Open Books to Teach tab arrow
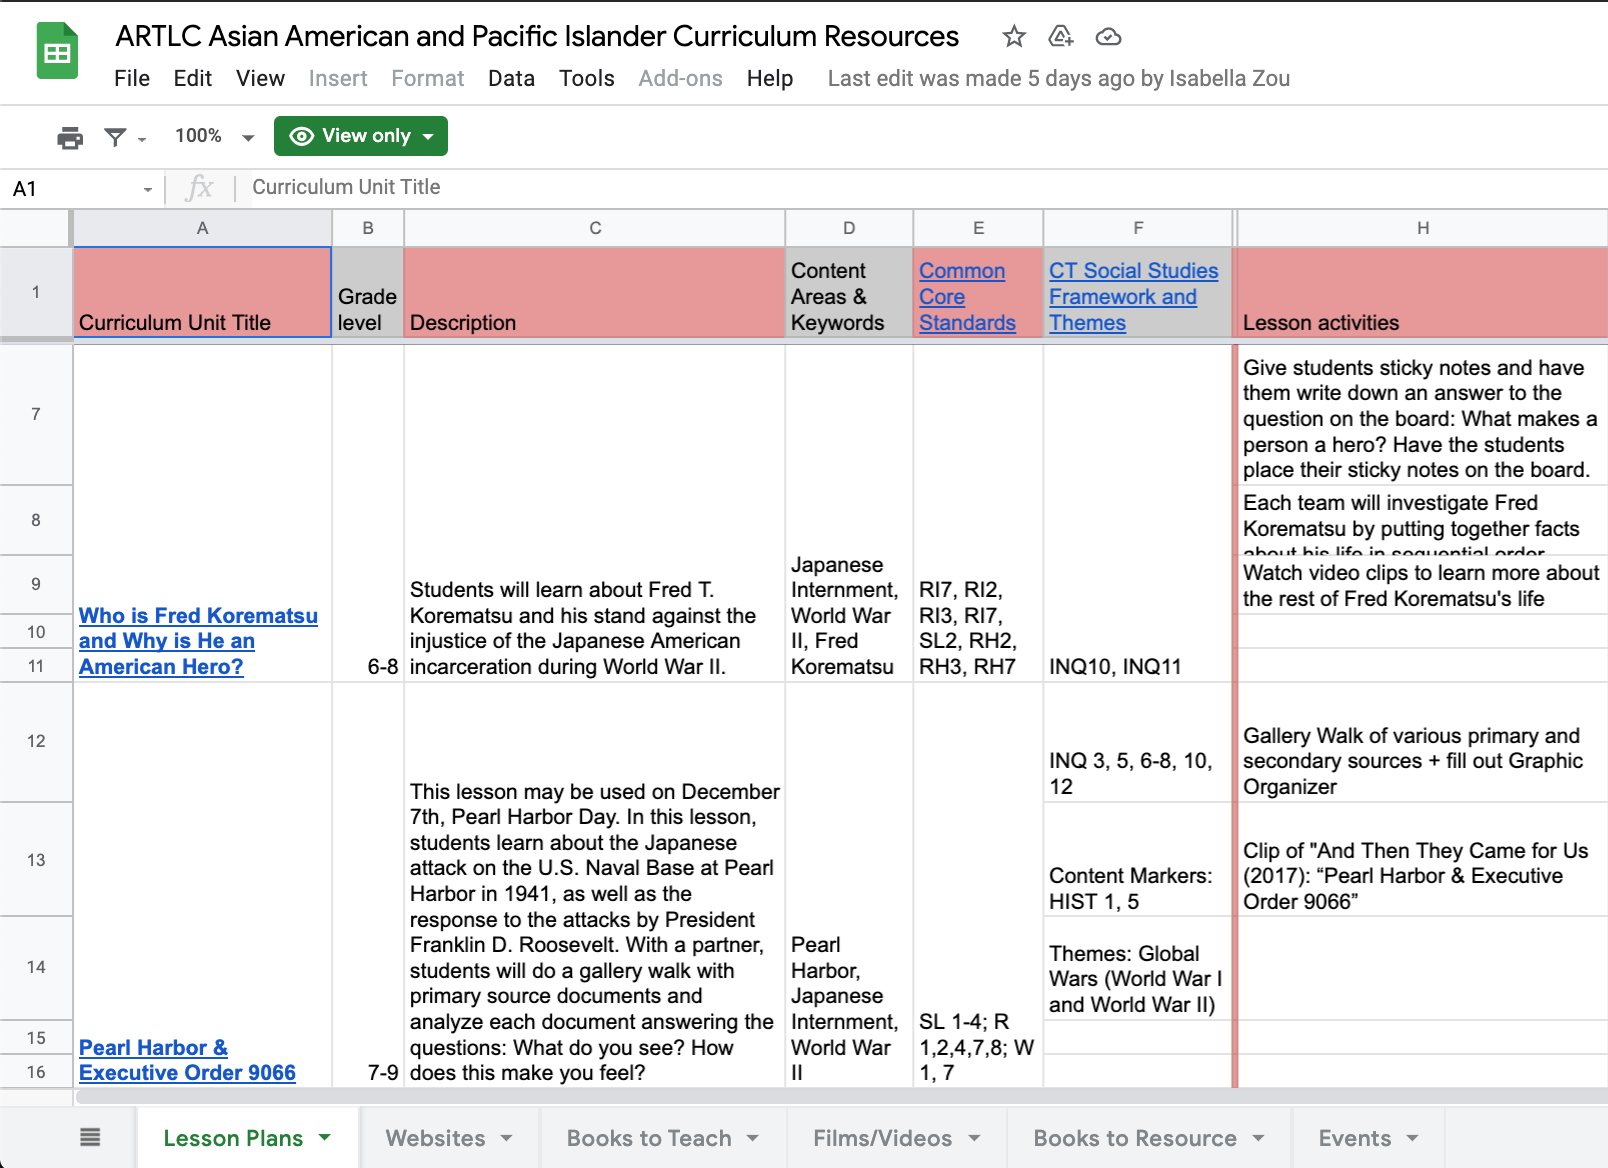Screen dimensions: 1608x1168 click(752, 1138)
